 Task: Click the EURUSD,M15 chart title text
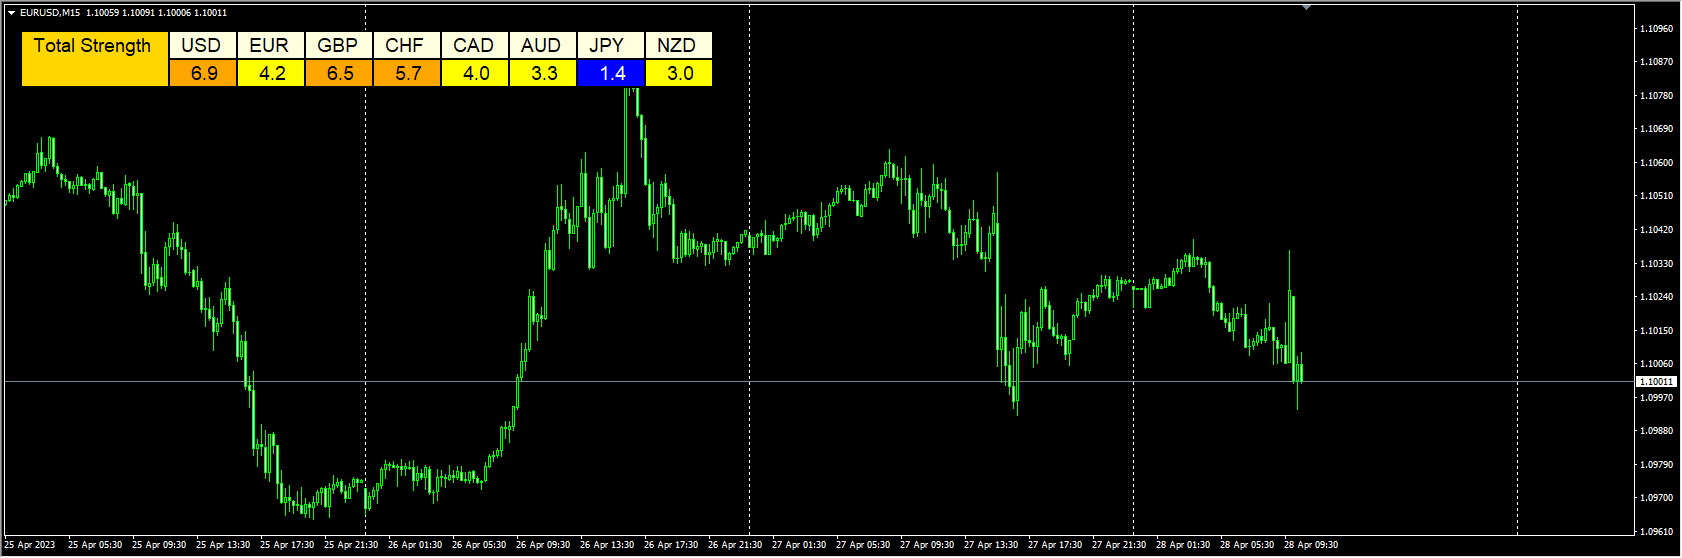coord(50,13)
